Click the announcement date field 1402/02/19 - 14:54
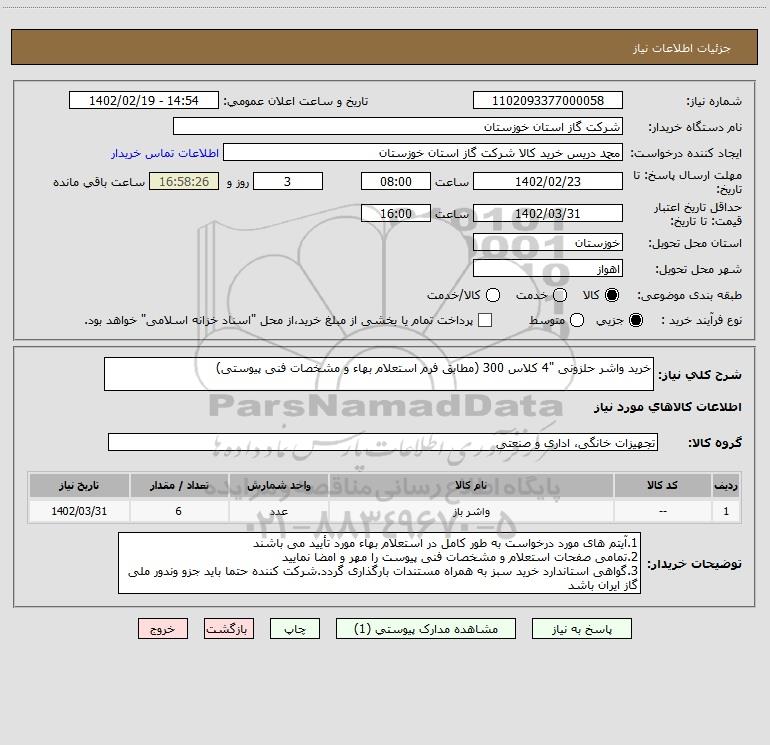 click(143, 101)
